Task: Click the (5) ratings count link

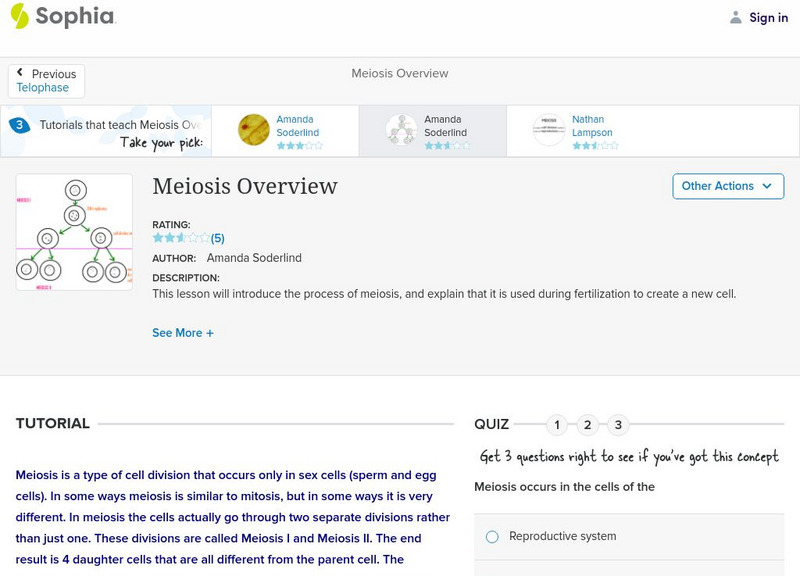Action: tap(218, 238)
